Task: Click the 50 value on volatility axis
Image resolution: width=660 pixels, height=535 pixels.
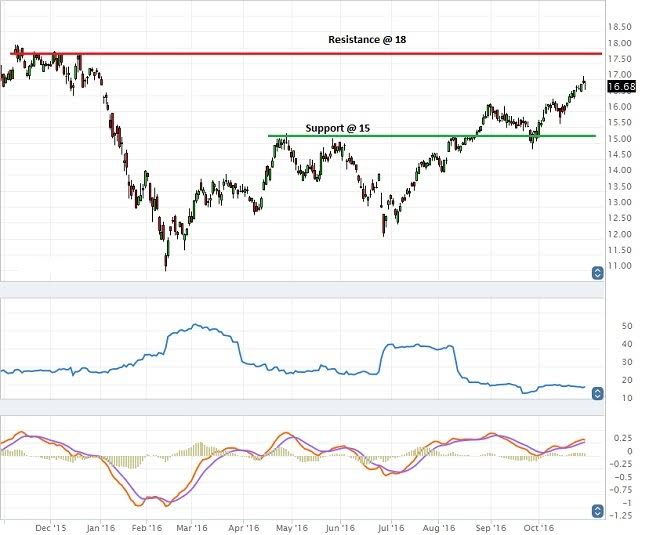Action: point(627,326)
